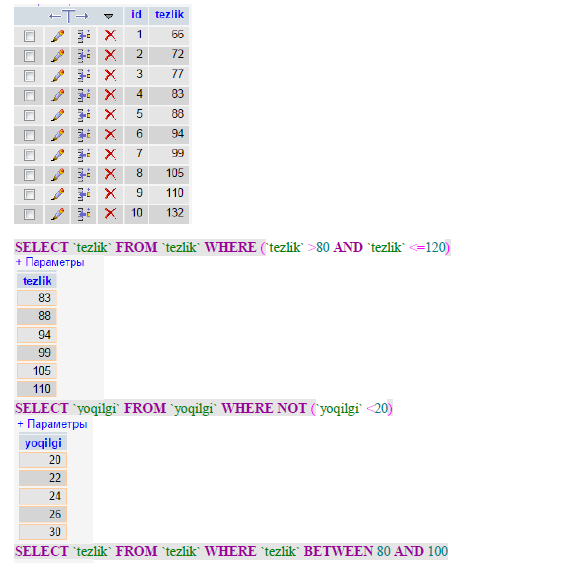The image size is (585, 563).
Task: Check the checkbox for row id 2
Action: pyautogui.click(x=29, y=56)
